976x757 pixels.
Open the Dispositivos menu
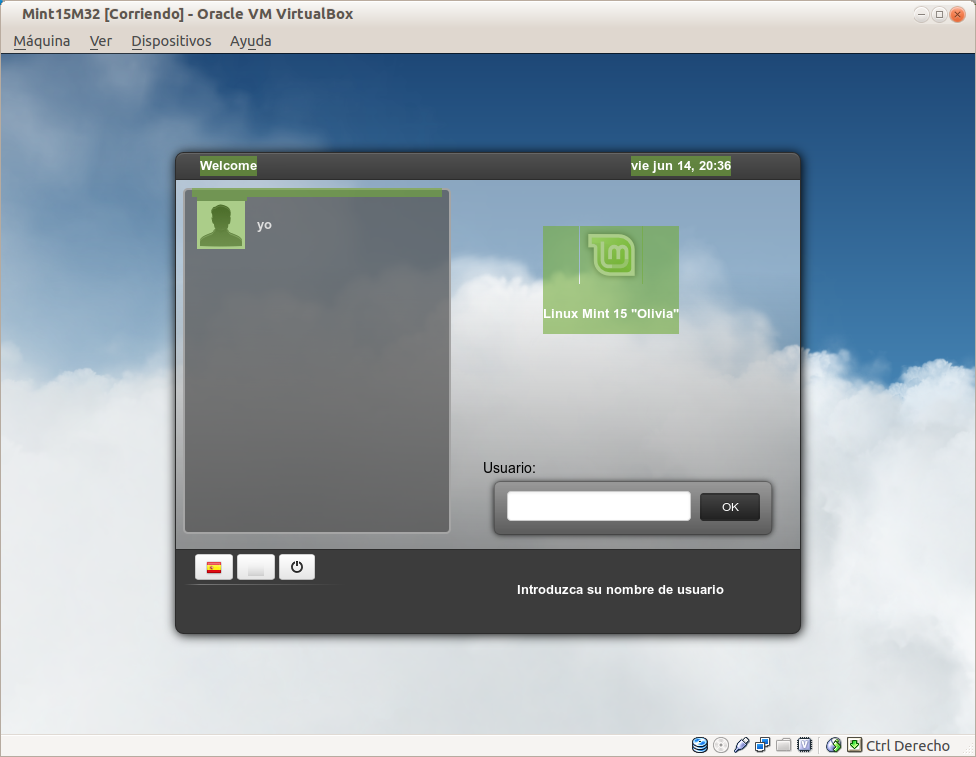tap(171, 41)
